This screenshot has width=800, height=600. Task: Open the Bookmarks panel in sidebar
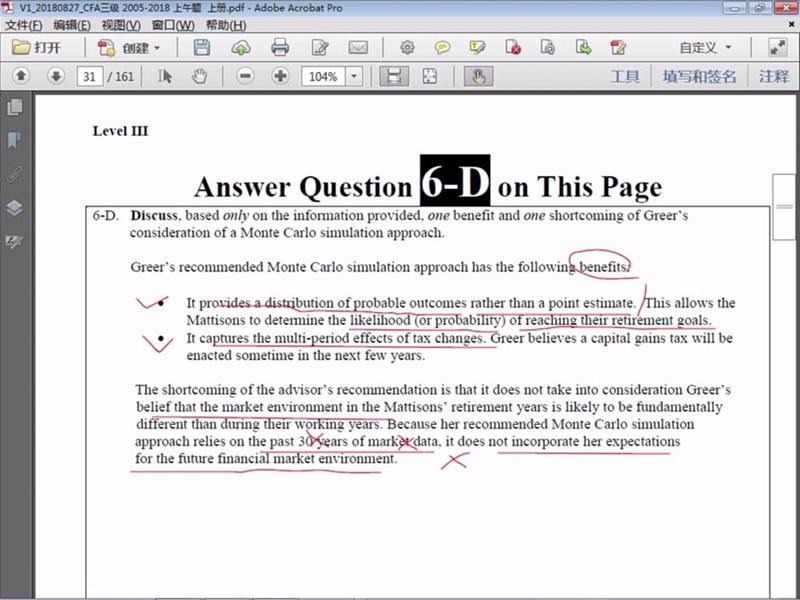[14, 140]
